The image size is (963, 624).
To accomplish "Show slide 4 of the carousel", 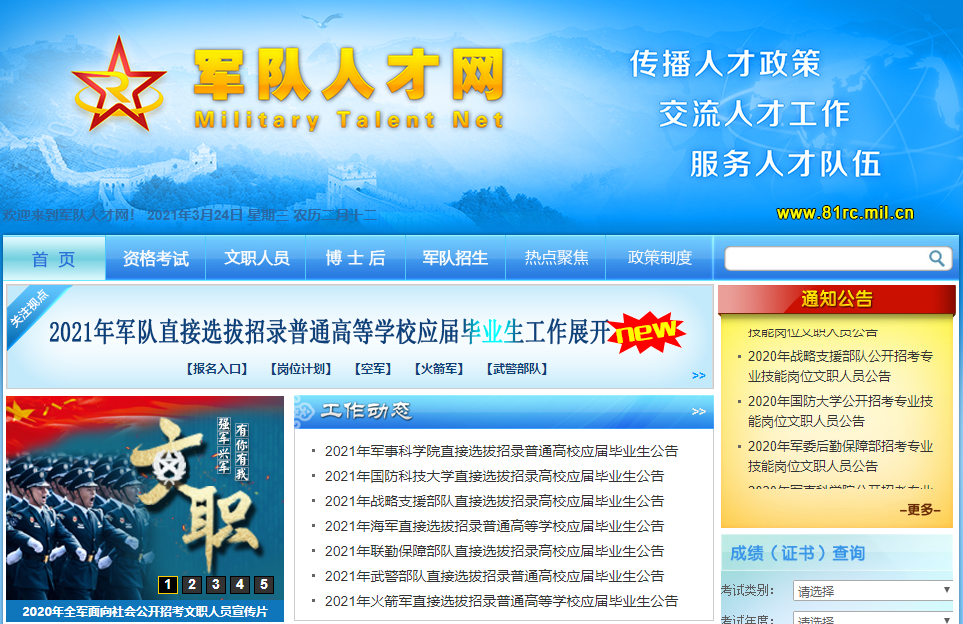I will pyautogui.click(x=240, y=585).
